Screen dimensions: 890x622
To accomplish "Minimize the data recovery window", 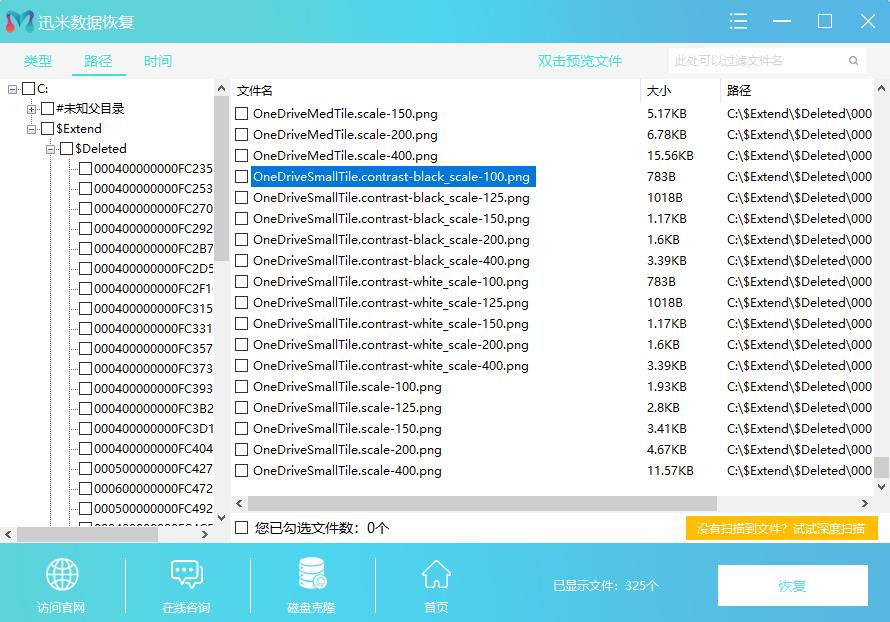I will (782, 21).
